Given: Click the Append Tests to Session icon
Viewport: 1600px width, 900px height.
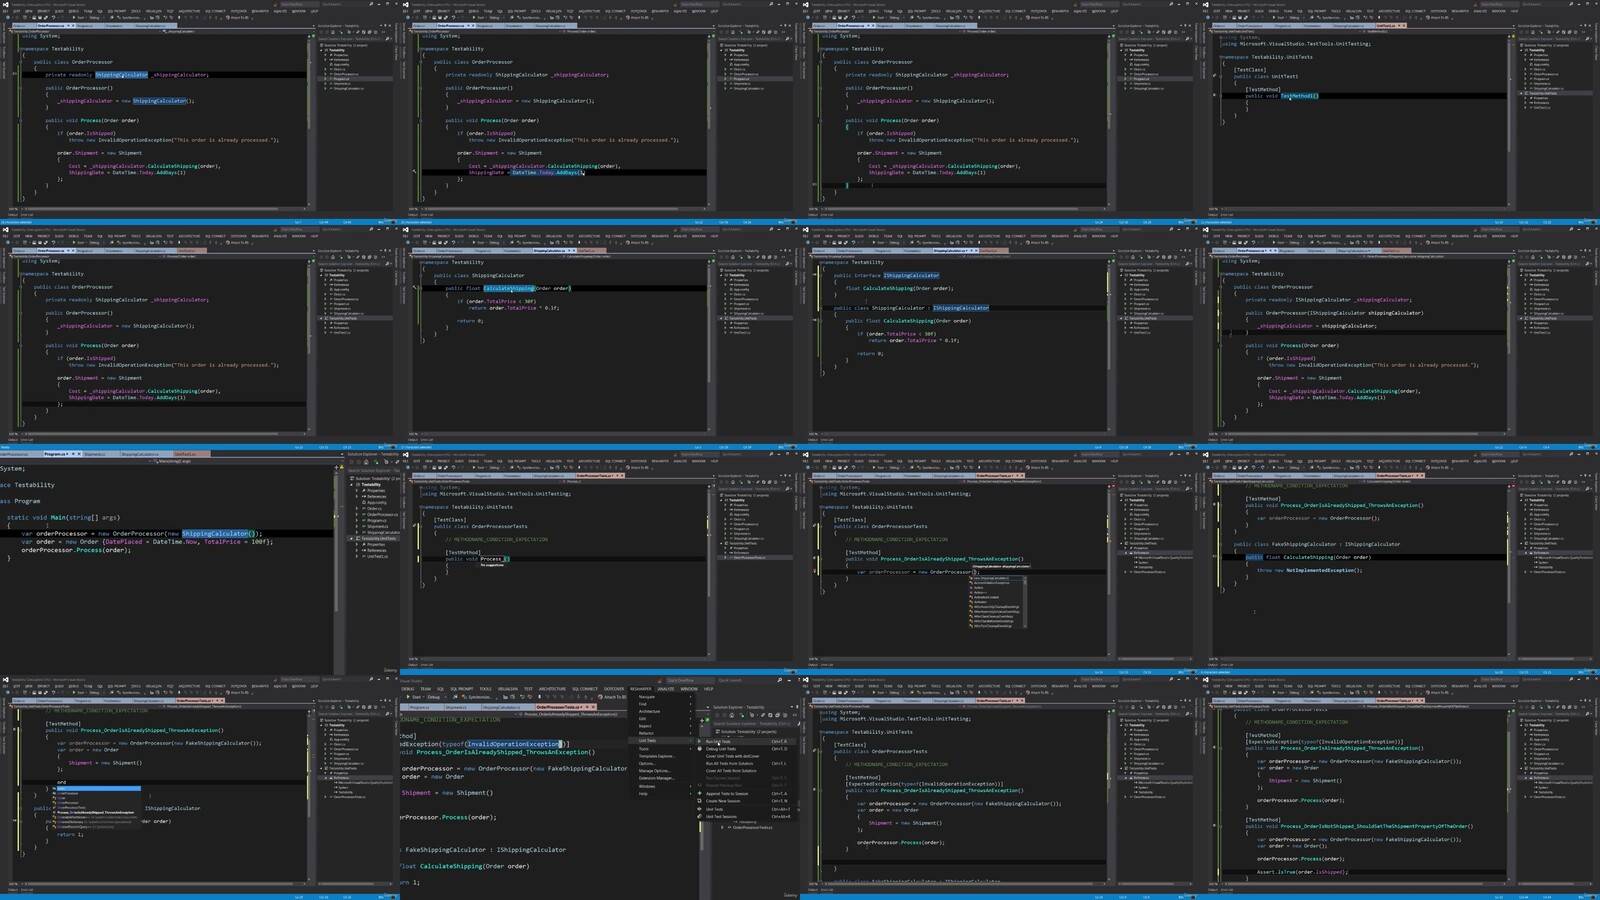Looking at the screenshot, I should coord(700,794).
